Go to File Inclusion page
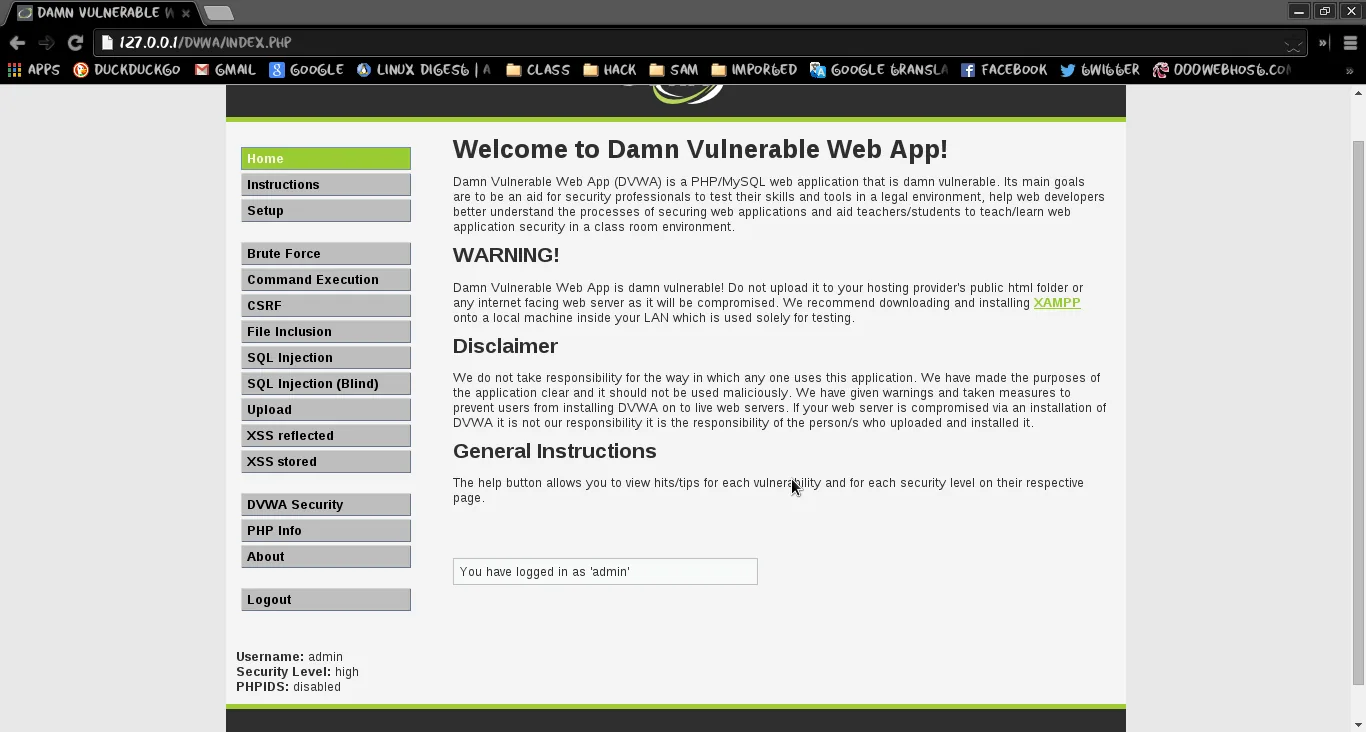 [x=326, y=332]
